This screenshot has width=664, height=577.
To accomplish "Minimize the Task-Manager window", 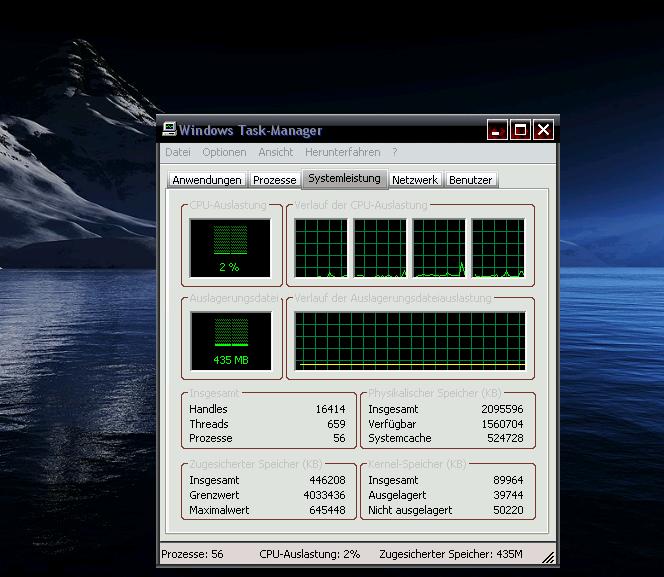I will coord(497,130).
